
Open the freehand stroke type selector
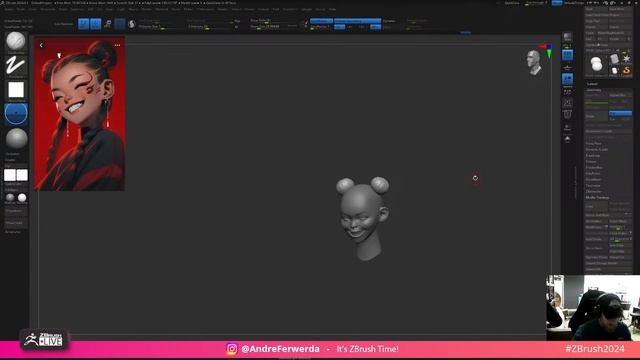click(x=16, y=66)
